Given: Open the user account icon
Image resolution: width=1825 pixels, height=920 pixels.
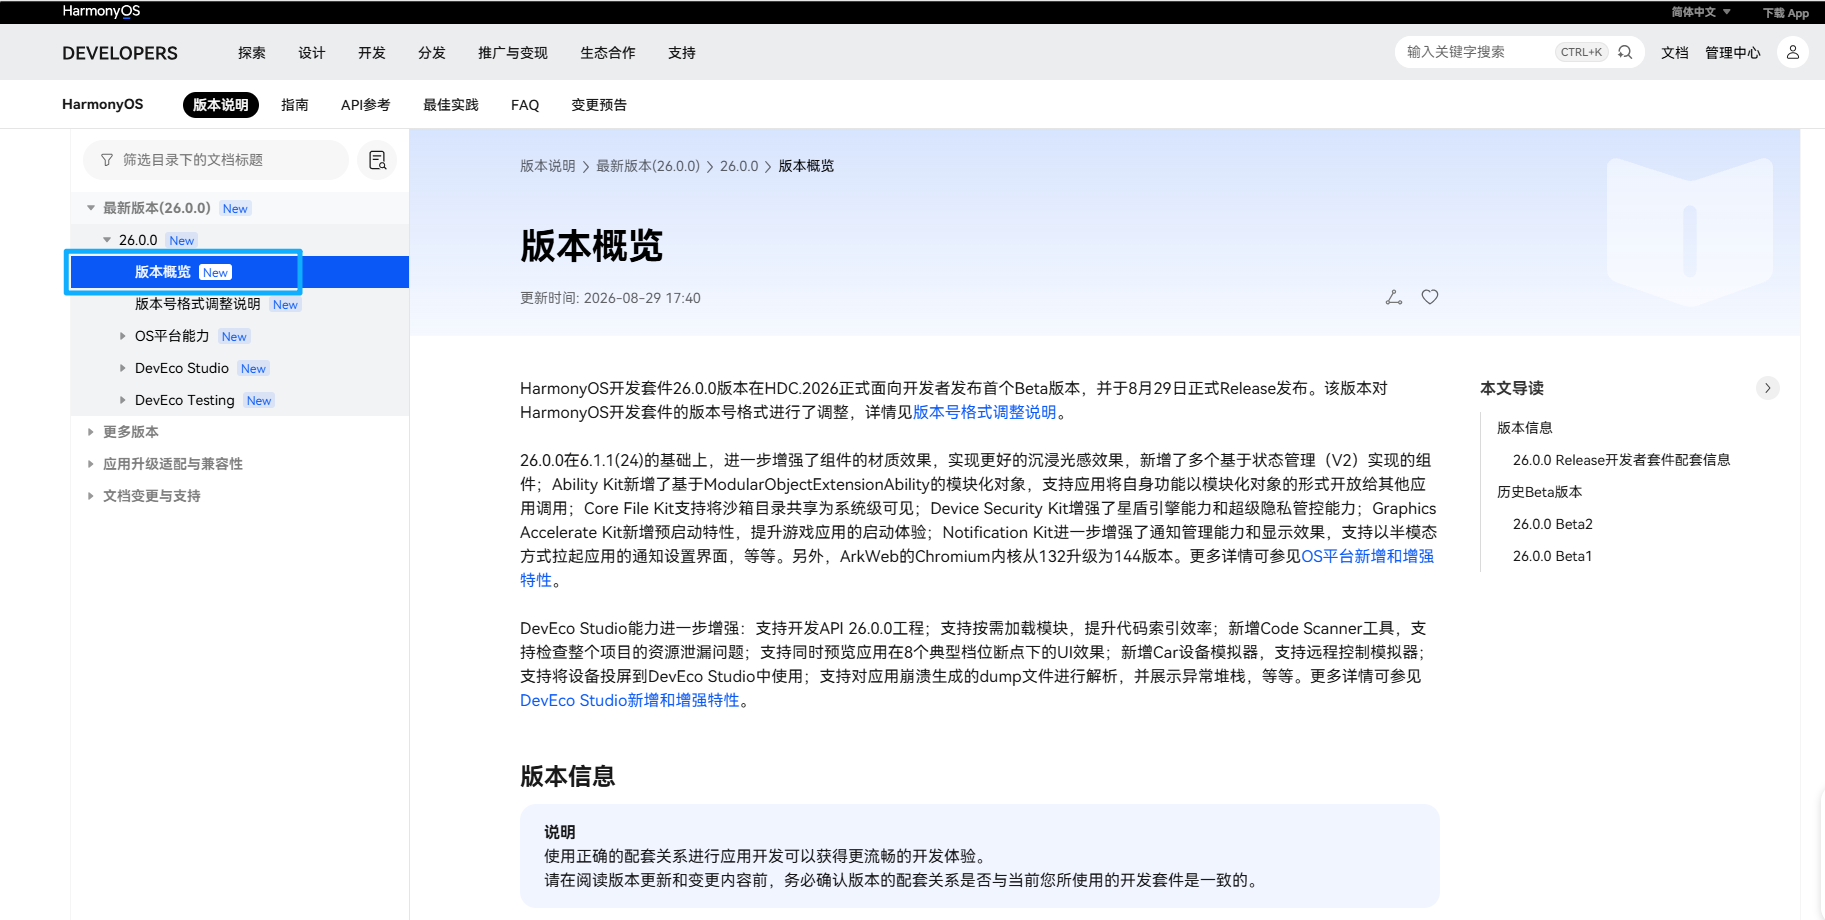Looking at the screenshot, I should [x=1793, y=52].
